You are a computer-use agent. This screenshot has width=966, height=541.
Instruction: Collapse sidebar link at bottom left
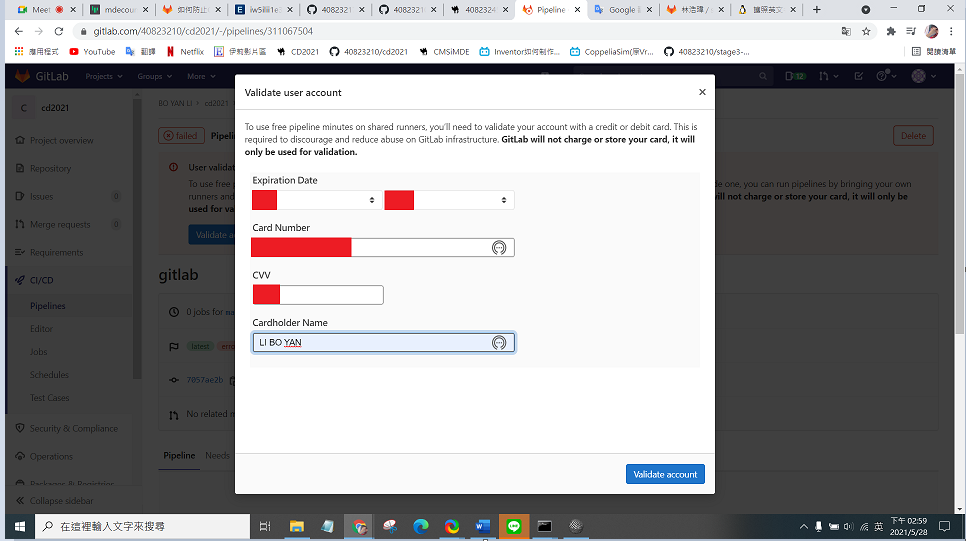62,500
